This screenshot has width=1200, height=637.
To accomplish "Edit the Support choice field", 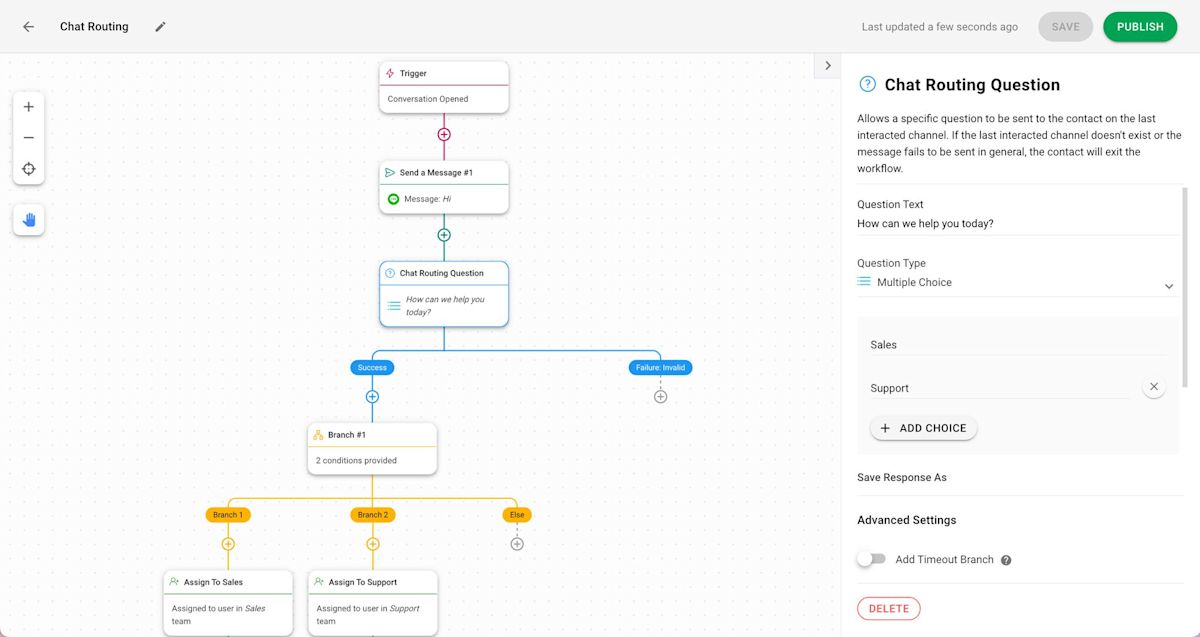I will 1000,388.
